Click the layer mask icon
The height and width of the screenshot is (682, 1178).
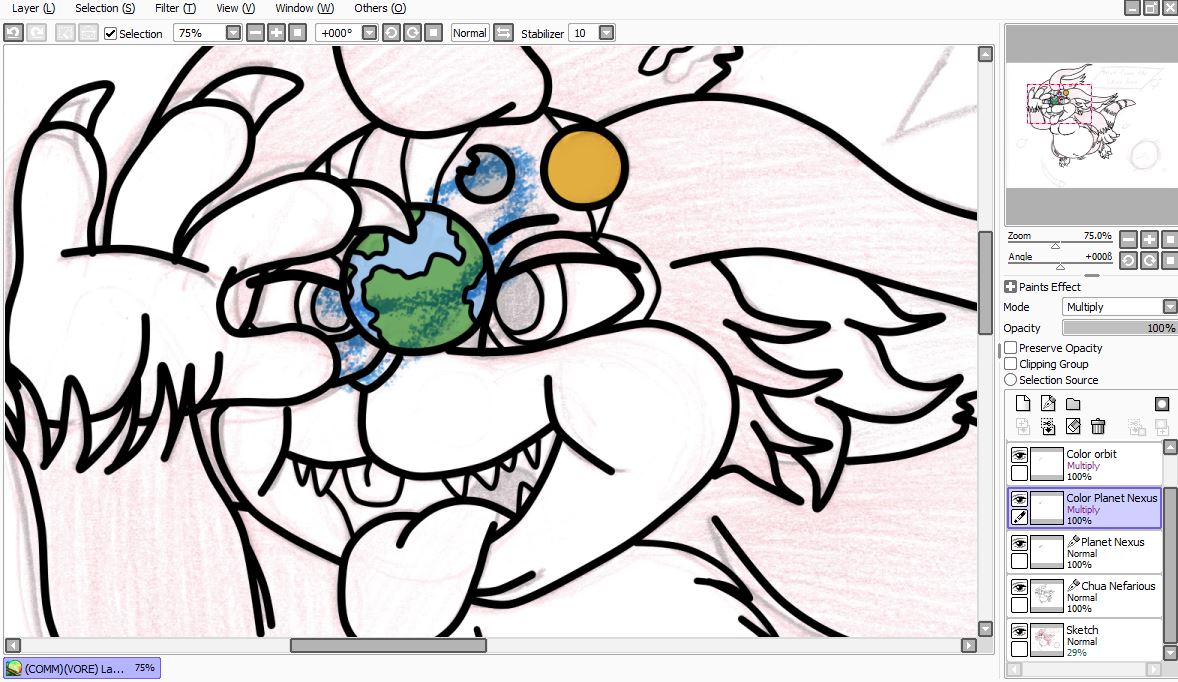pos(1161,403)
